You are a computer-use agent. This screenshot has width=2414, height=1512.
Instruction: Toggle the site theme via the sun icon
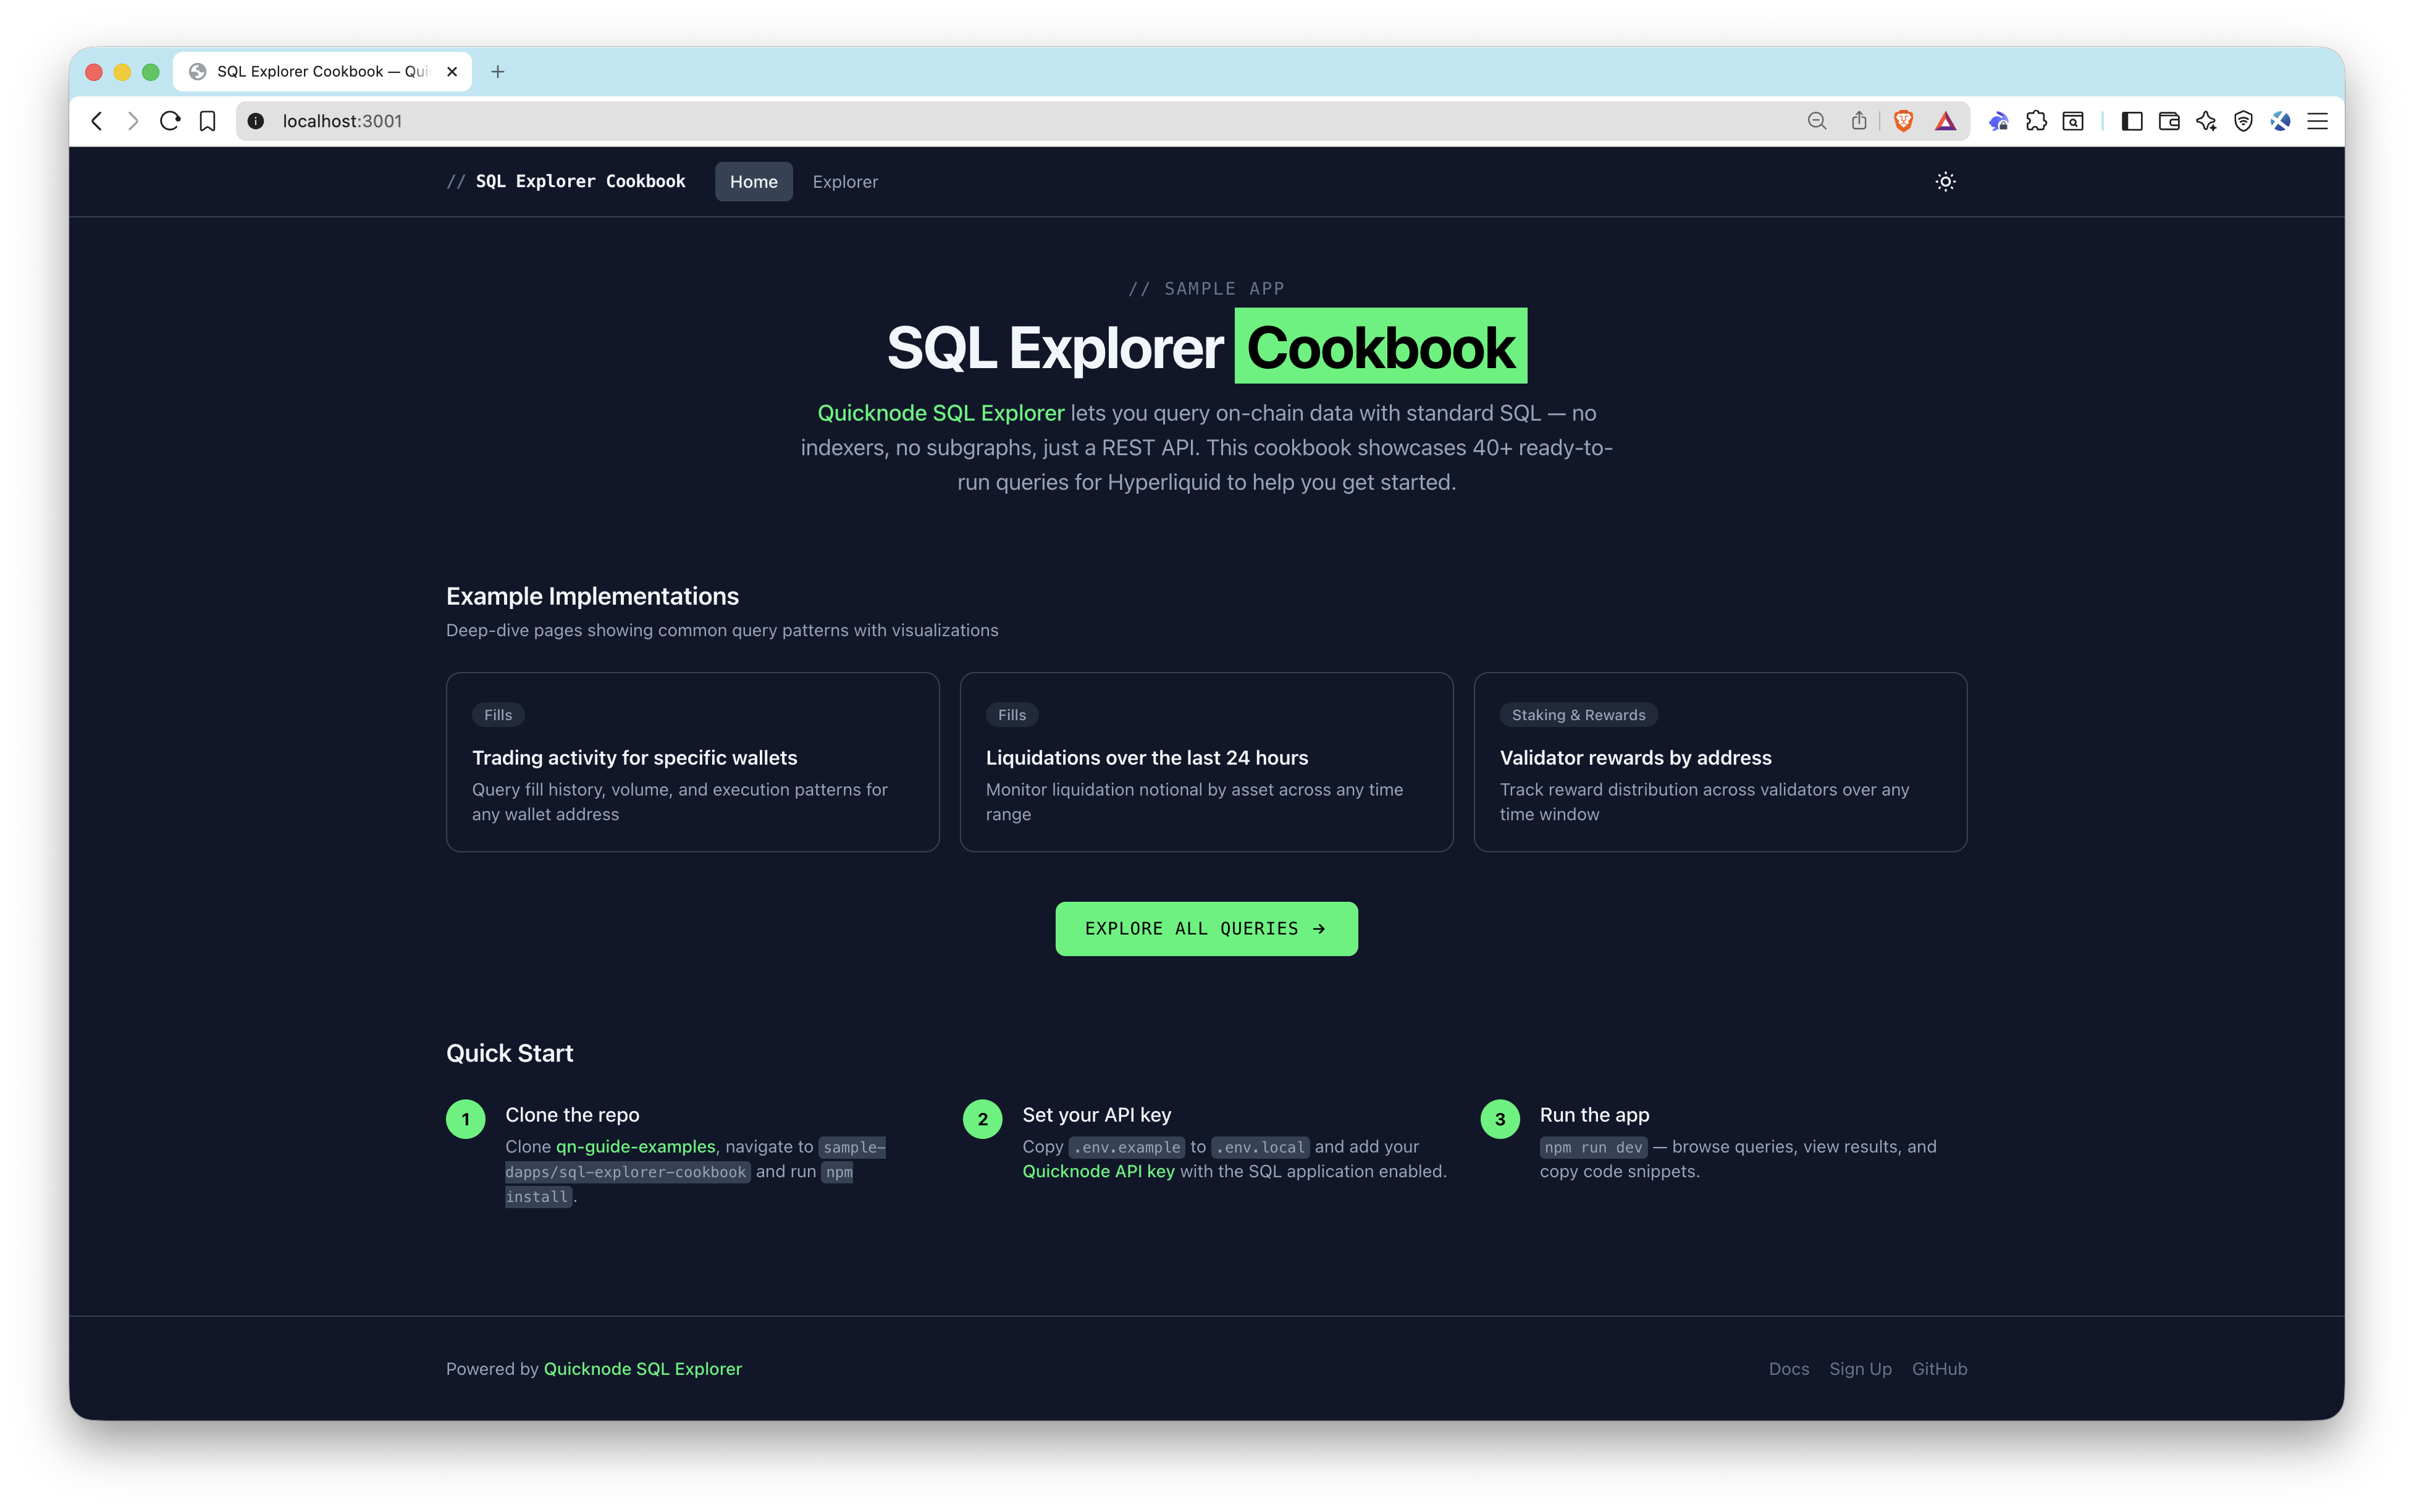click(1945, 181)
